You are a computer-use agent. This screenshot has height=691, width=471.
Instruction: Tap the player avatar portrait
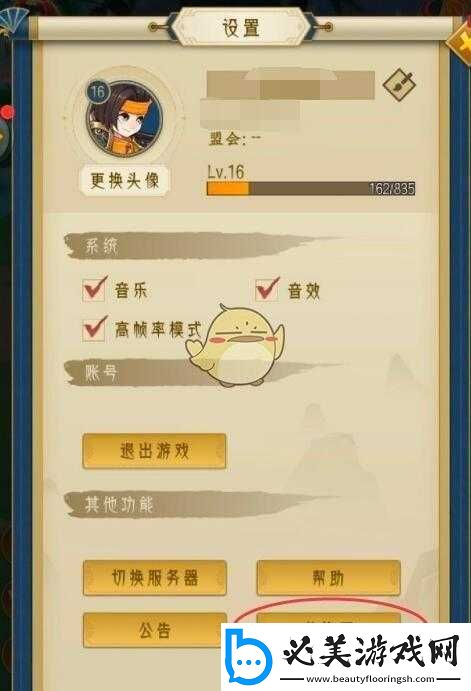[x=125, y=119]
